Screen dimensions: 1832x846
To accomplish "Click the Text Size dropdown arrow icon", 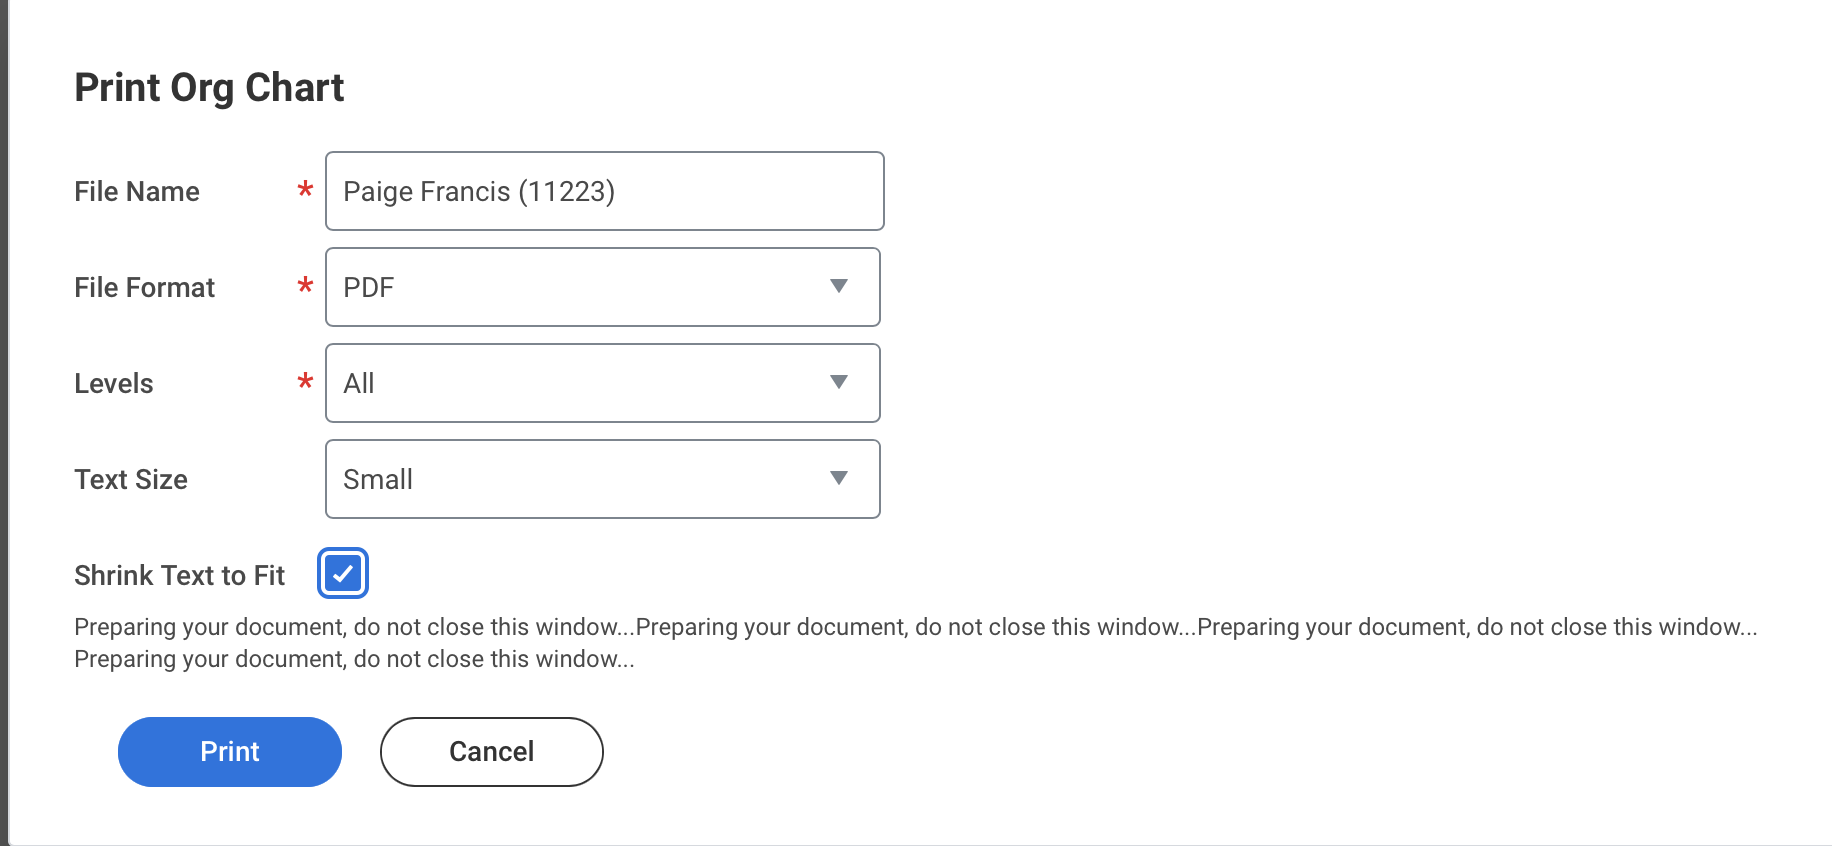I will 839,479.
